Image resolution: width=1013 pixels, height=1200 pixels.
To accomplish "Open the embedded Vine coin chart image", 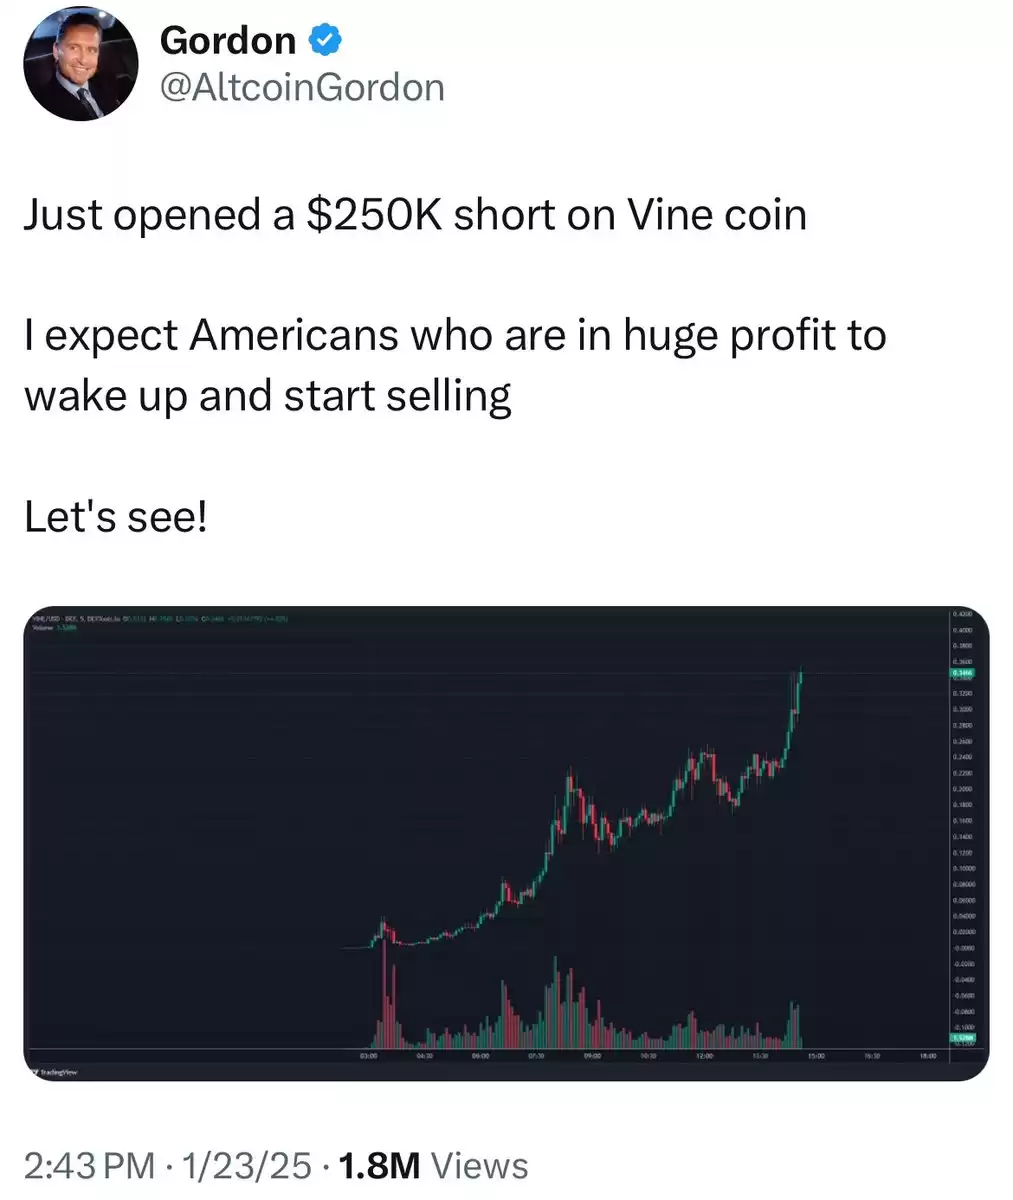I will (506, 843).
